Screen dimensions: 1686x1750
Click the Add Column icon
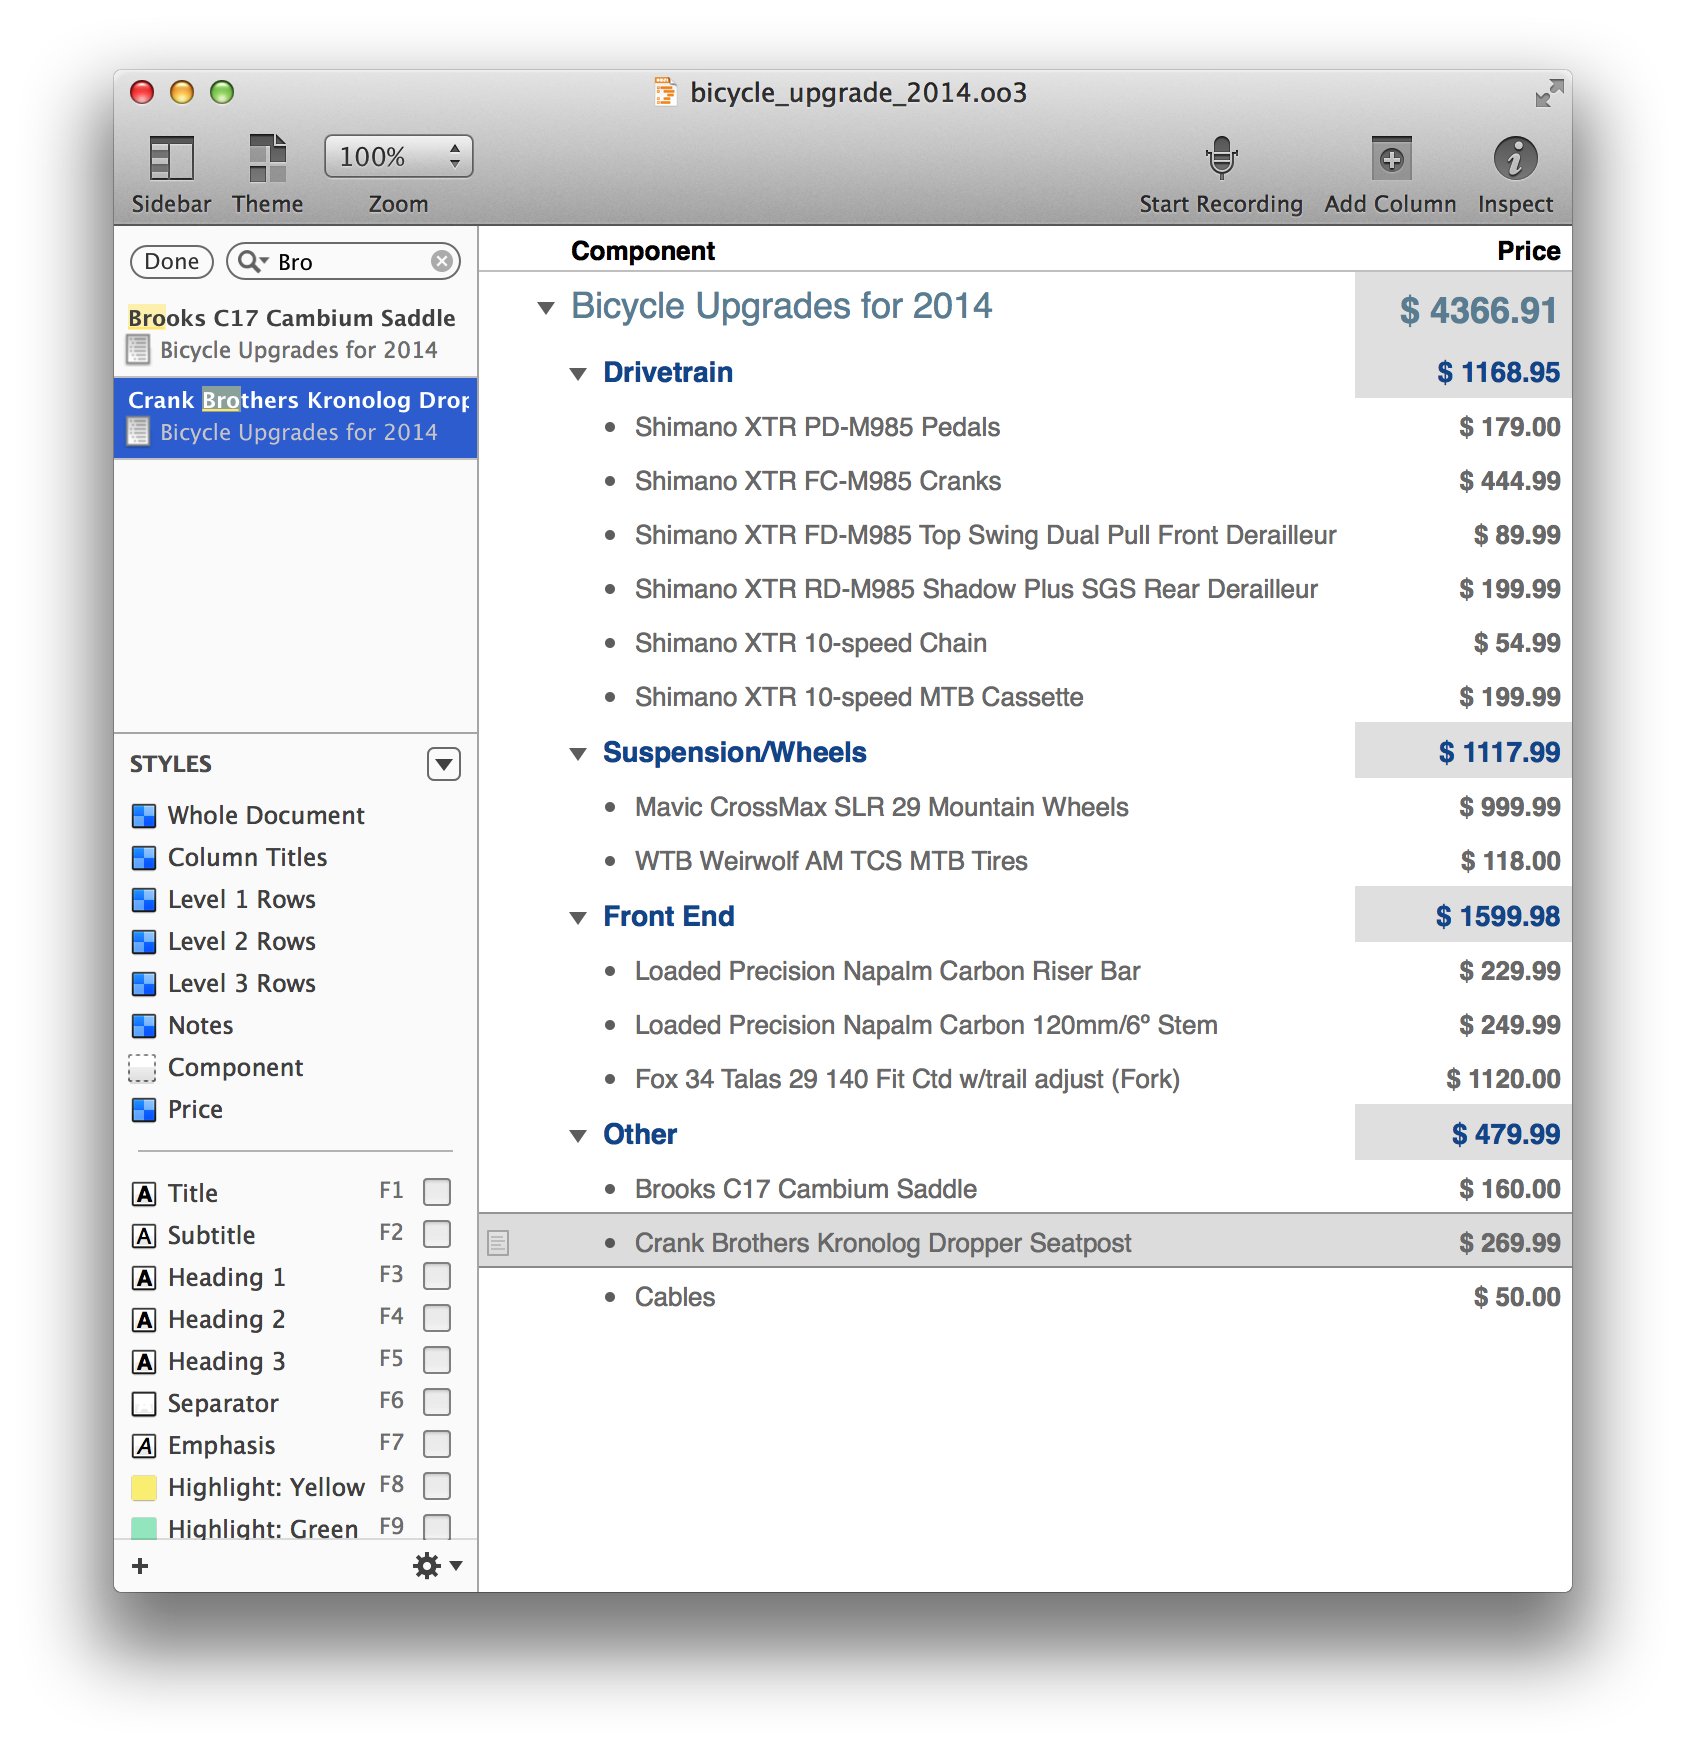(x=1391, y=158)
